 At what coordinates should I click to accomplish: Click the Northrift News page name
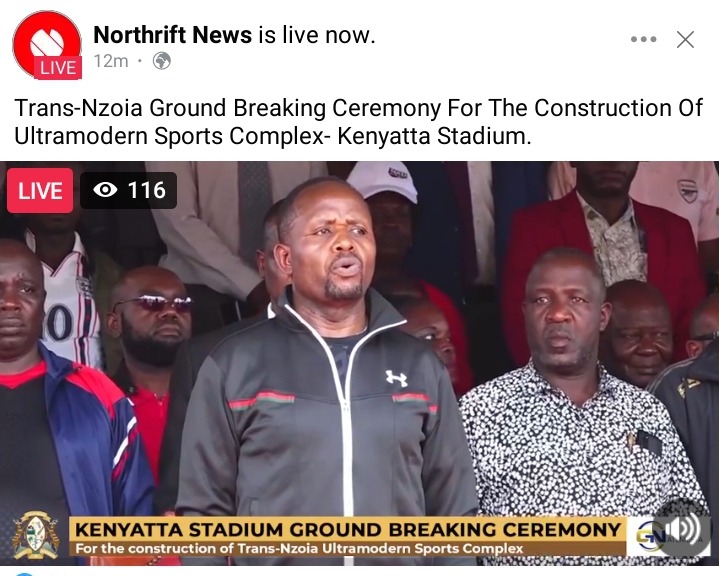click(x=172, y=35)
